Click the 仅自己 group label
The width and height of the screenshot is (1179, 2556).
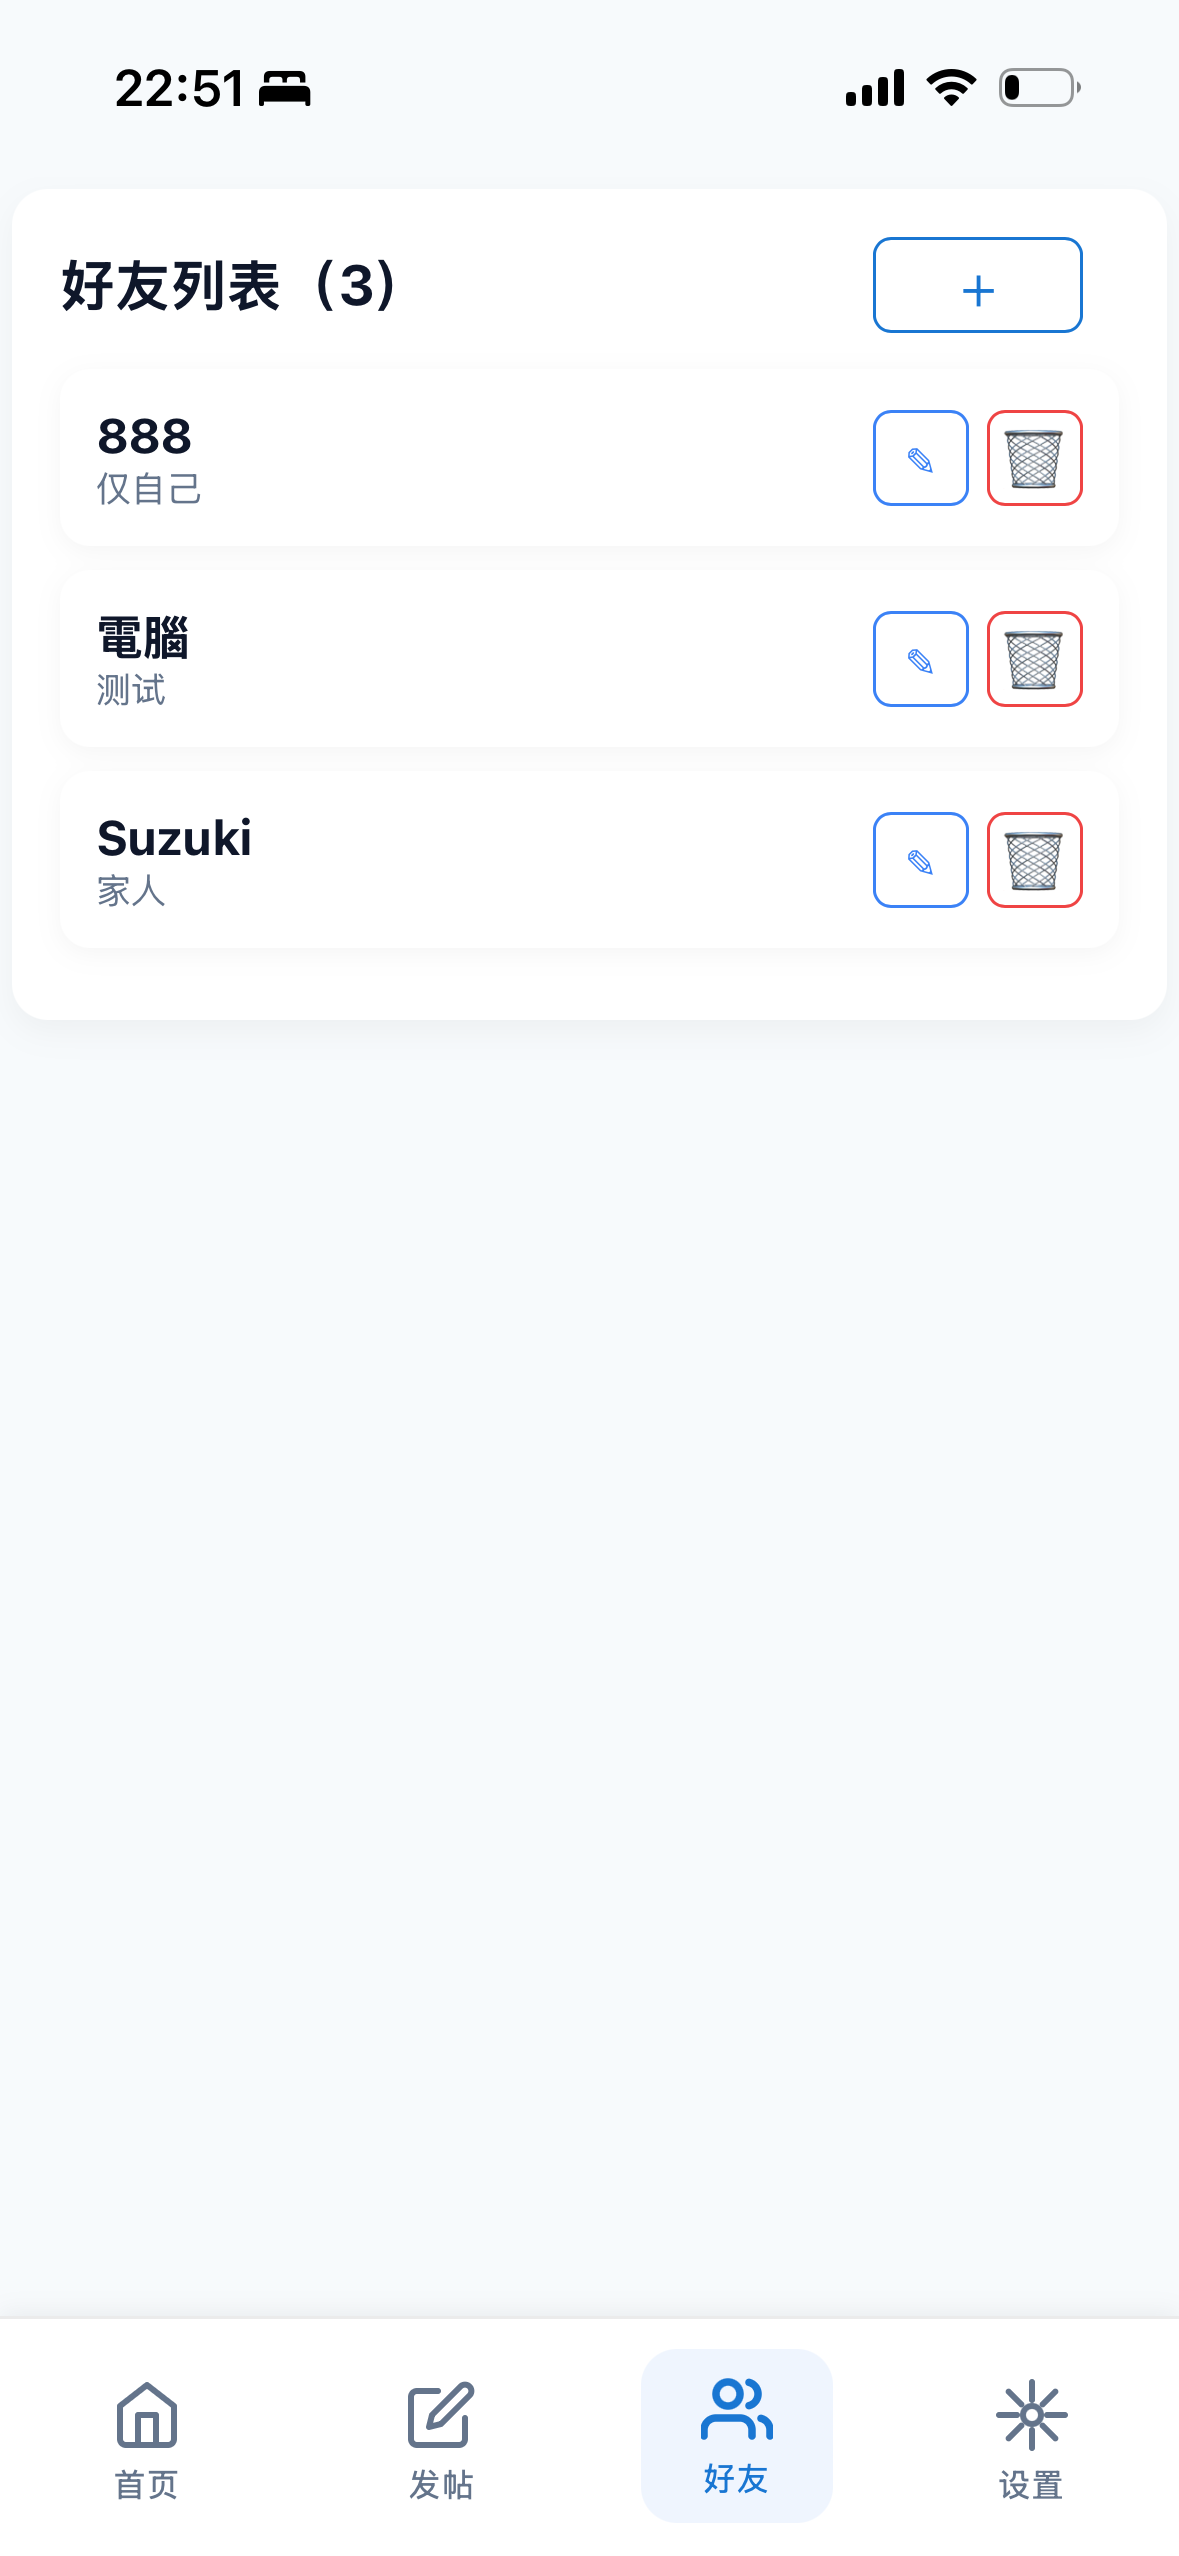[x=149, y=490]
